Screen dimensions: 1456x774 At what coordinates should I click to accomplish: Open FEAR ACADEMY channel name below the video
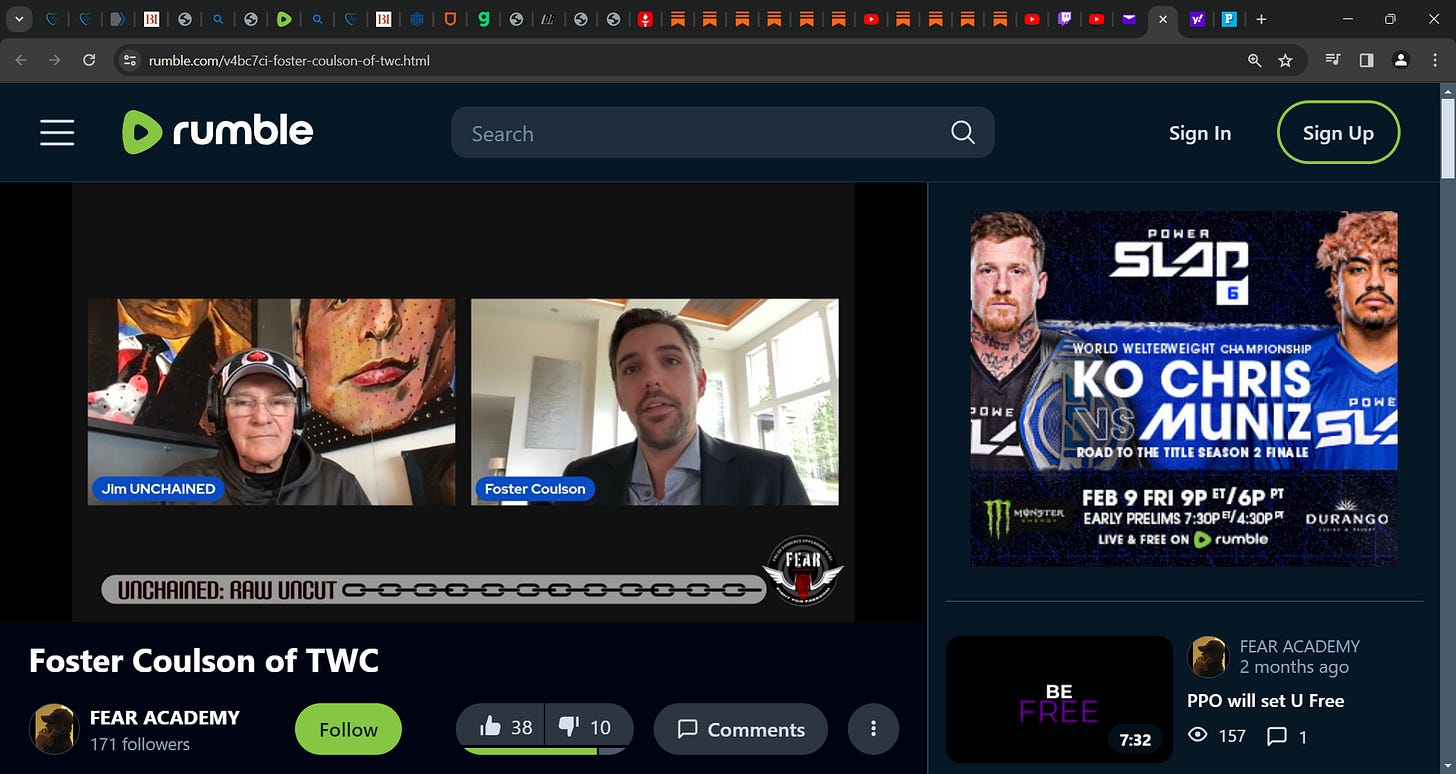pyautogui.click(x=165, y=718)
